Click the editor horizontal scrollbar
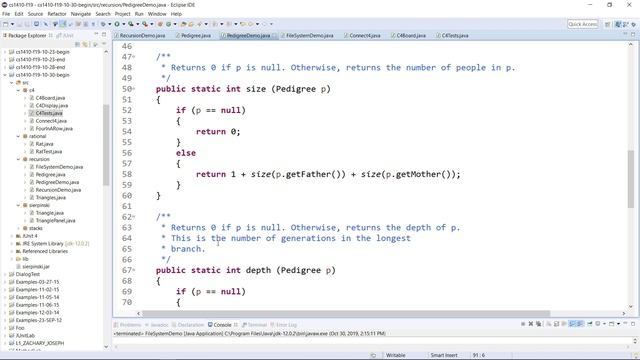The width and height of the screenshot is (640, 360). (346, 313)
